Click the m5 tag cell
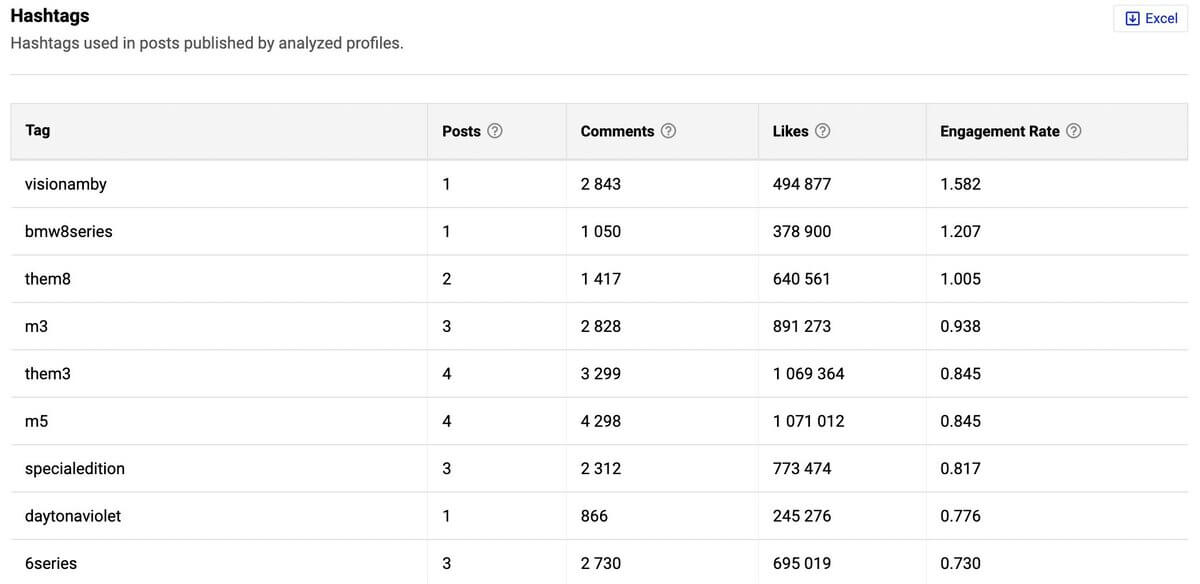Viewport: 1200px width, 584px height. click(37, 421)
